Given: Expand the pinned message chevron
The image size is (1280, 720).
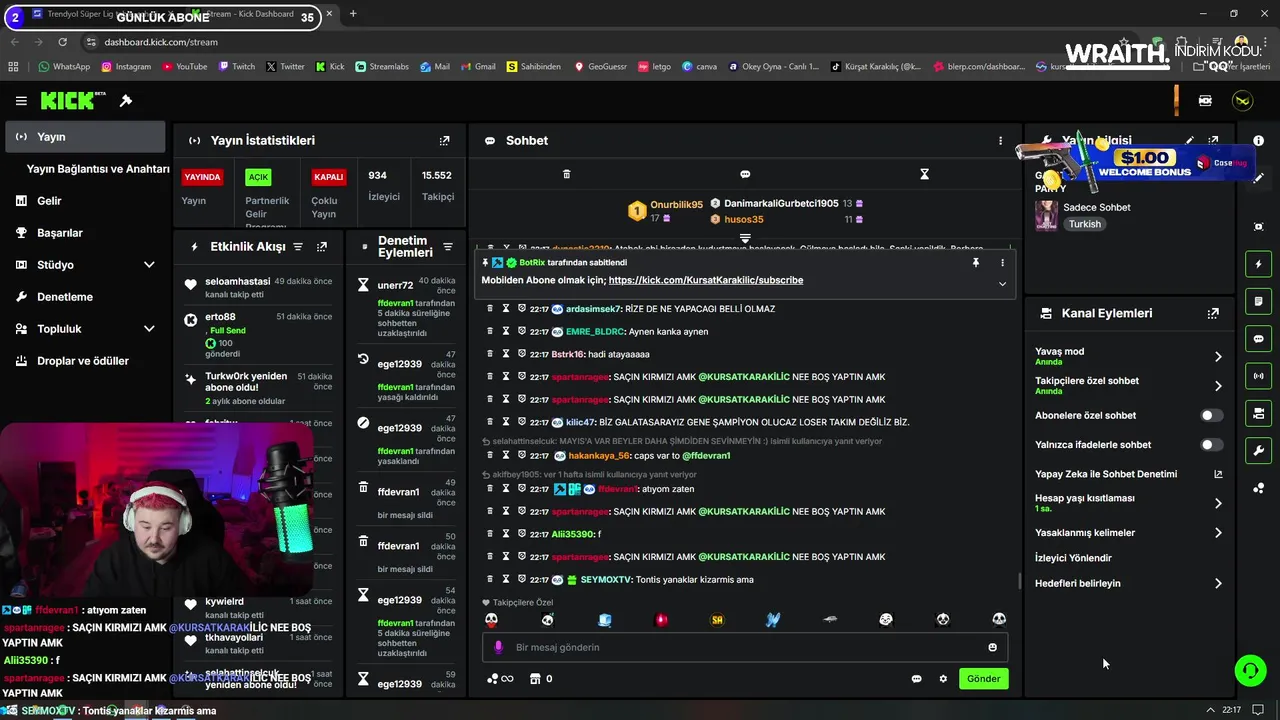Looking at the screenshot, I should coord(1002,284).
